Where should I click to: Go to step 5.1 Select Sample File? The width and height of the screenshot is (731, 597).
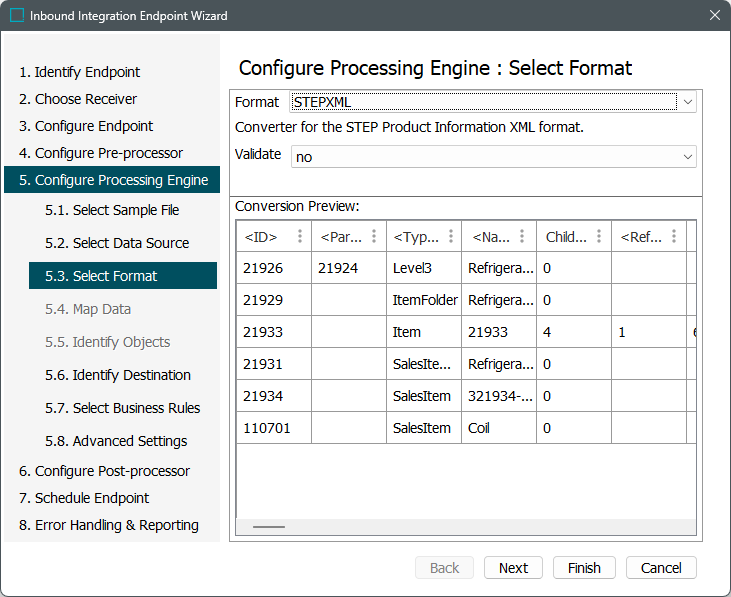tap(112, 210)
